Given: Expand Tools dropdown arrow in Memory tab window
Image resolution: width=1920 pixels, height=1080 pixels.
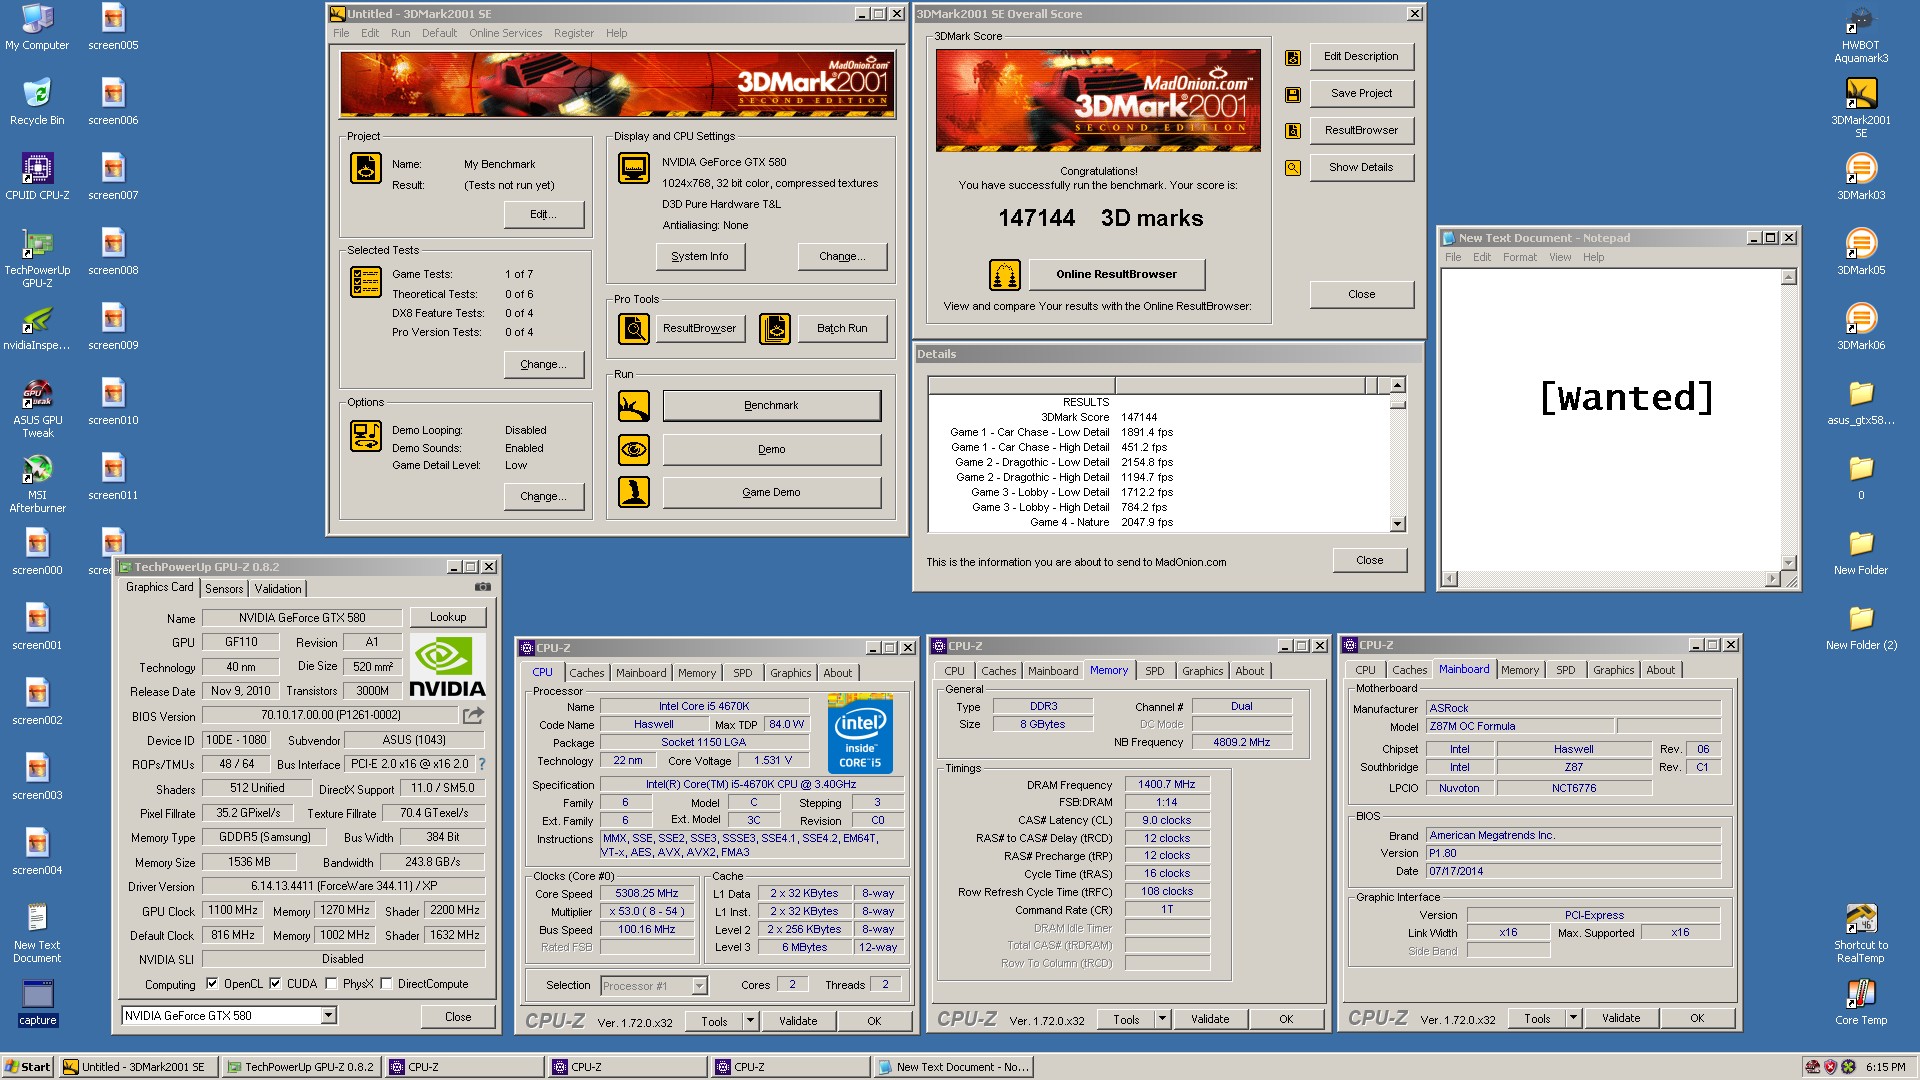Looking at the screenshot, I should pos(1162,1019).
